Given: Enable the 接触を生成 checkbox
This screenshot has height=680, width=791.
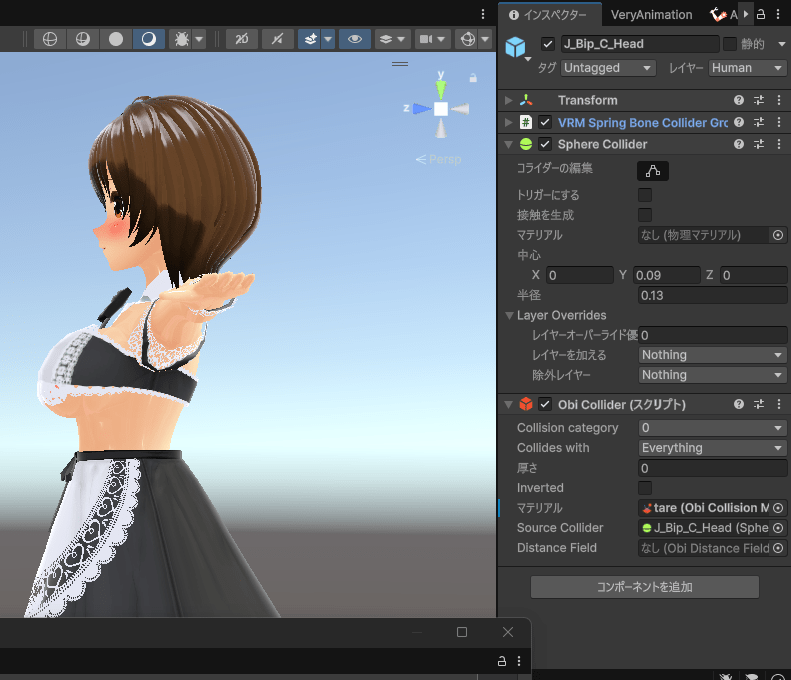Looking at the screenshot, I should point(645,215).
